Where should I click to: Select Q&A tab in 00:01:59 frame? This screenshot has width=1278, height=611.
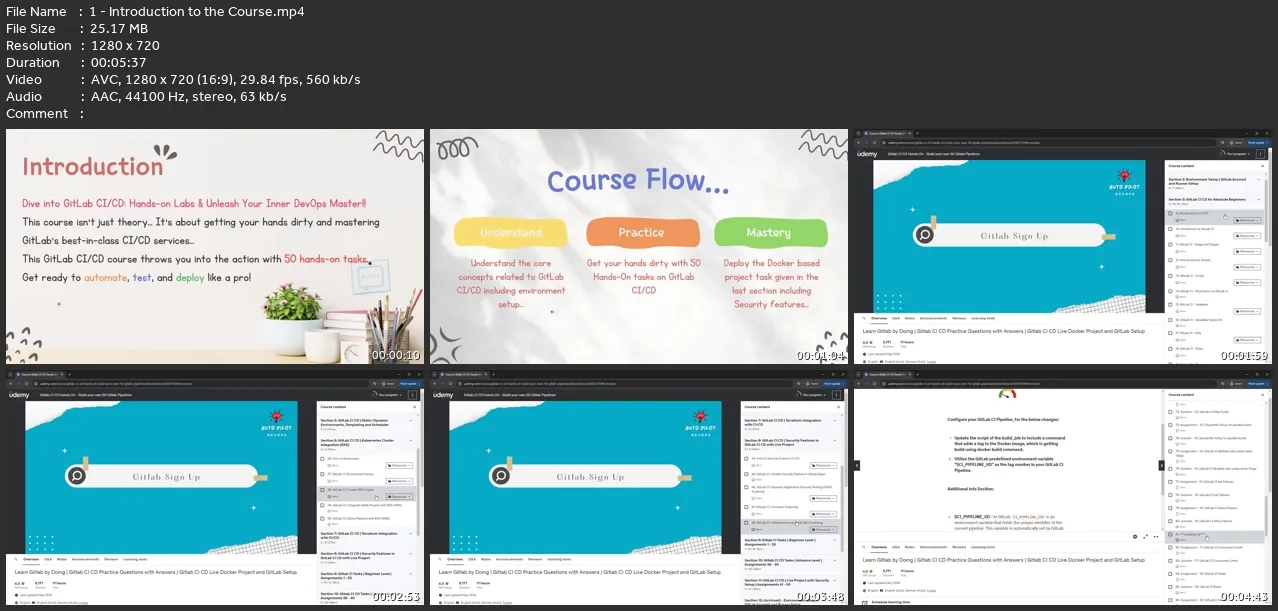pyautogui.click(x=896, y=318)
